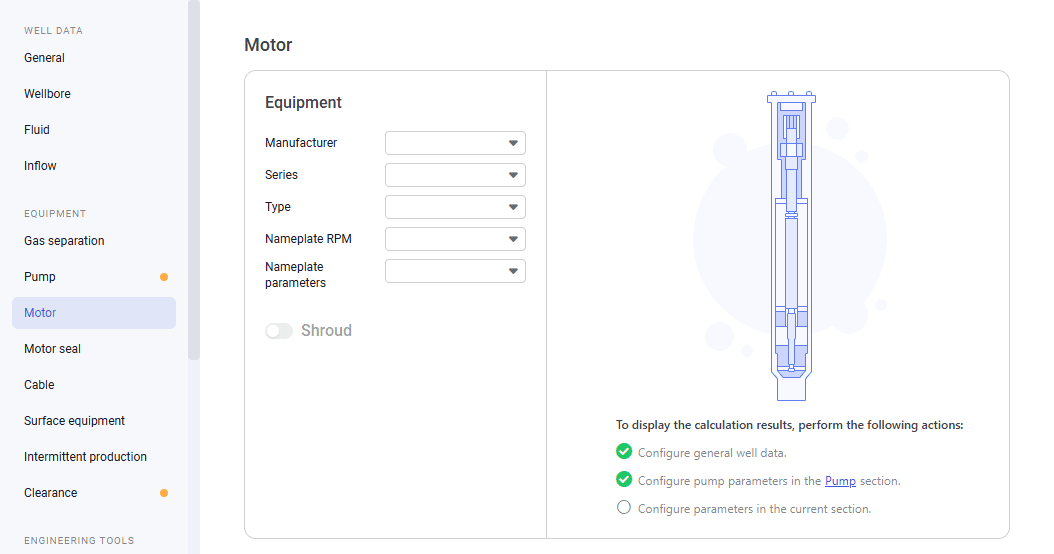Follow the Pump link in instructions
The height and width of the screenshot is (554, 1054).
840,481
